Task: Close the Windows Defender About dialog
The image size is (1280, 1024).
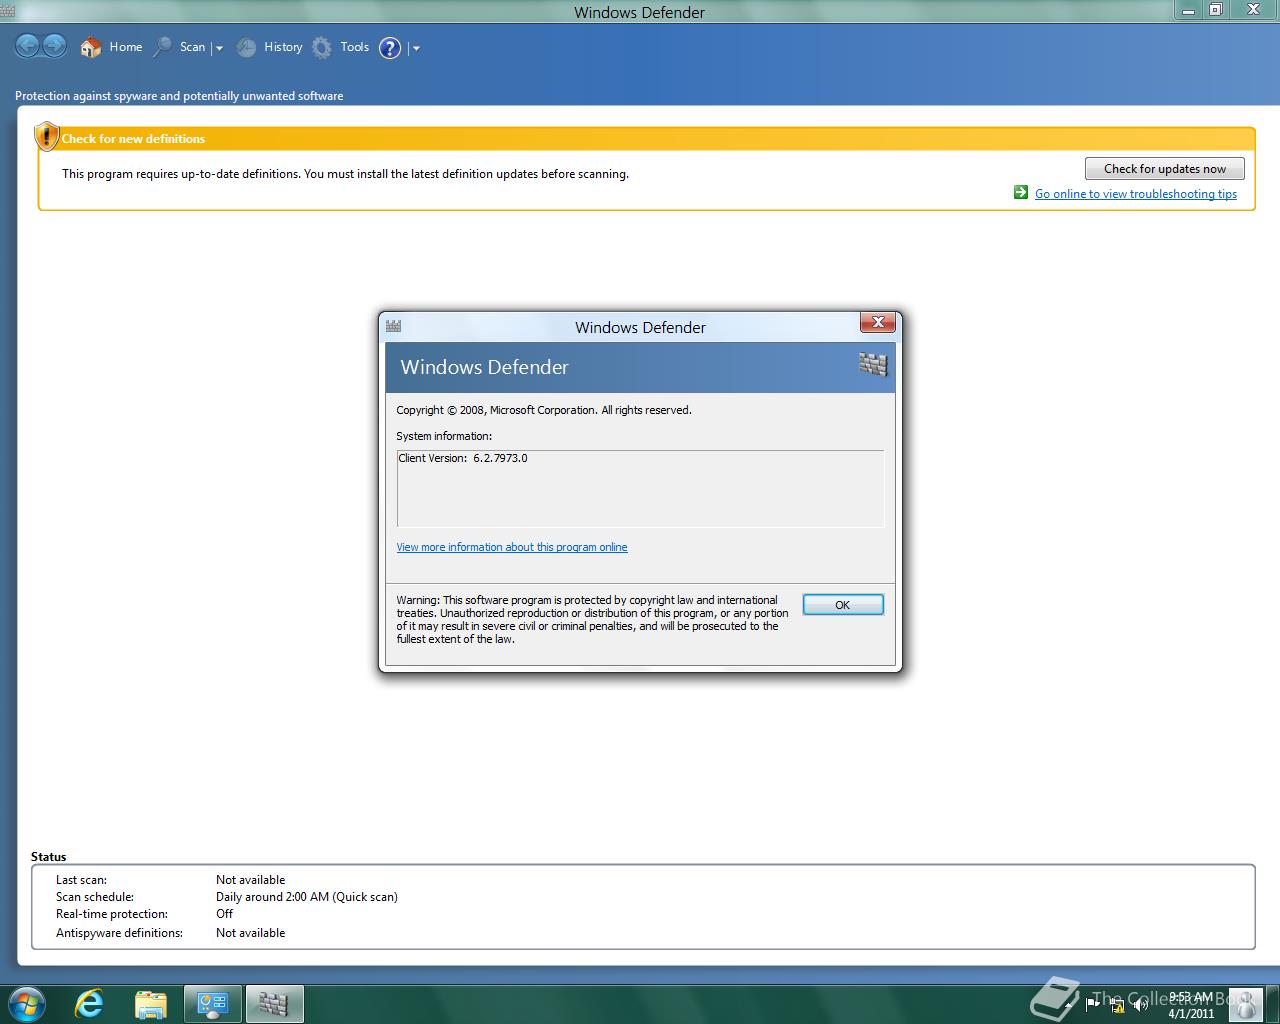Action: point(878,322)
